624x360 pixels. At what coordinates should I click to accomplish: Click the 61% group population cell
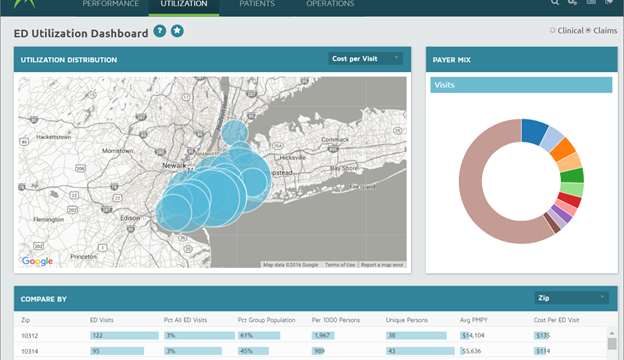click(x=259, y=335)
